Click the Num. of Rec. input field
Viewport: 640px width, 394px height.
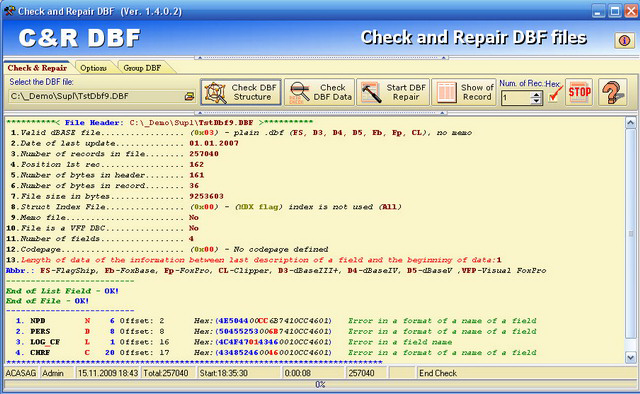tap(517, 98)
